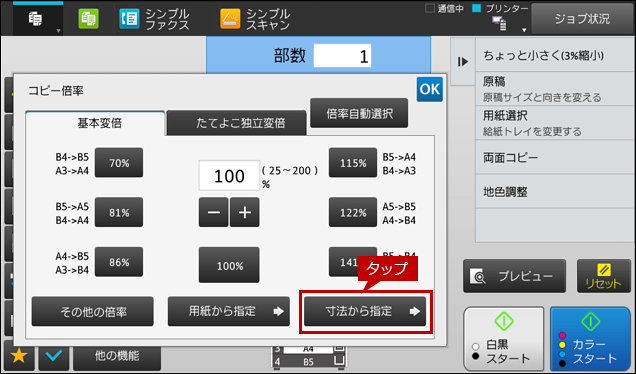Select the 81% reduction ratio

(x=119, y=212)
